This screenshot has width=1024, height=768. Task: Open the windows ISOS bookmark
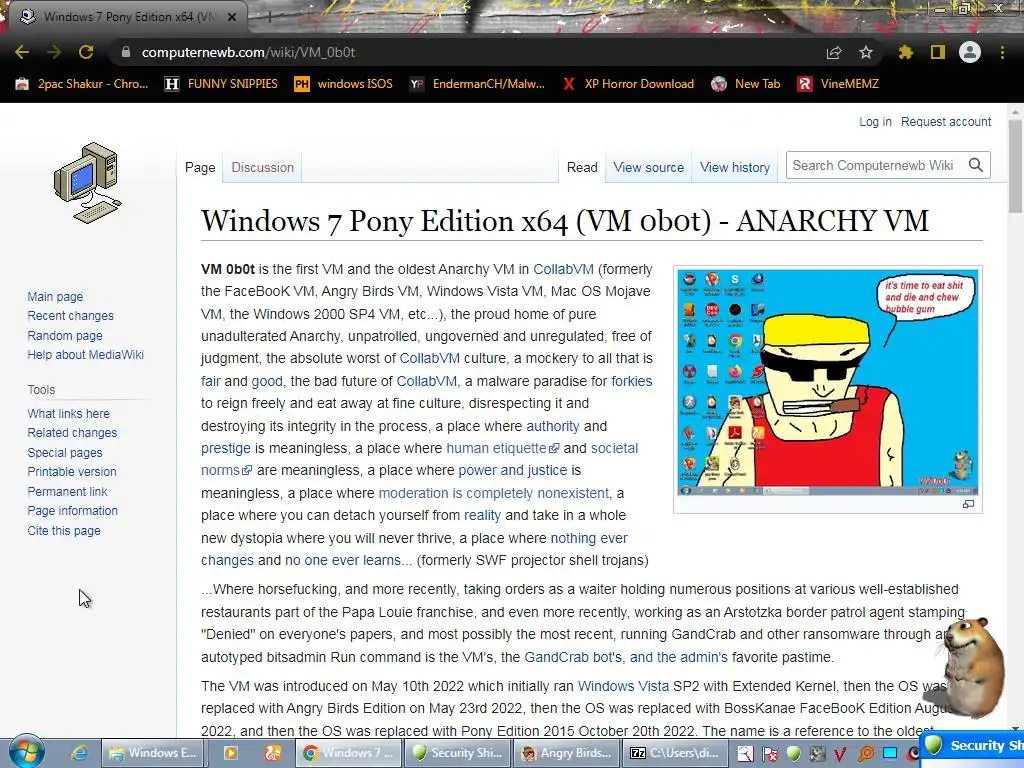(x=344, y=84)
